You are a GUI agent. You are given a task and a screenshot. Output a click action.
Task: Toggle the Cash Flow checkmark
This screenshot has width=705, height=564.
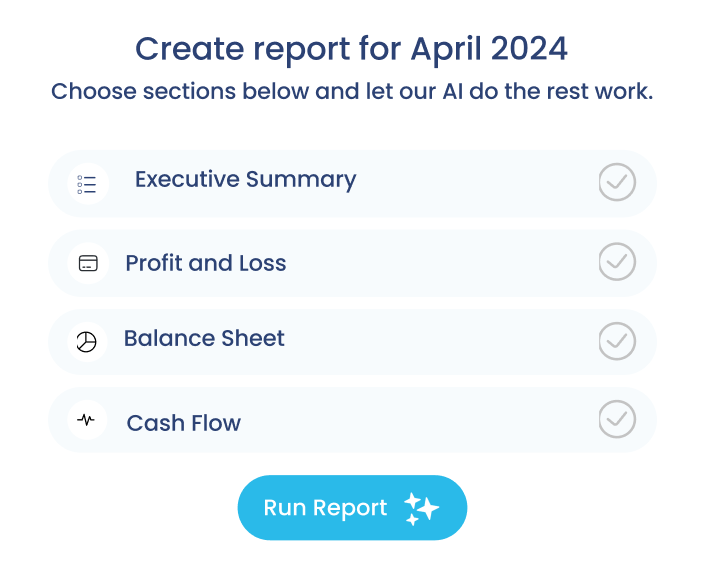[x=617, y=419]
